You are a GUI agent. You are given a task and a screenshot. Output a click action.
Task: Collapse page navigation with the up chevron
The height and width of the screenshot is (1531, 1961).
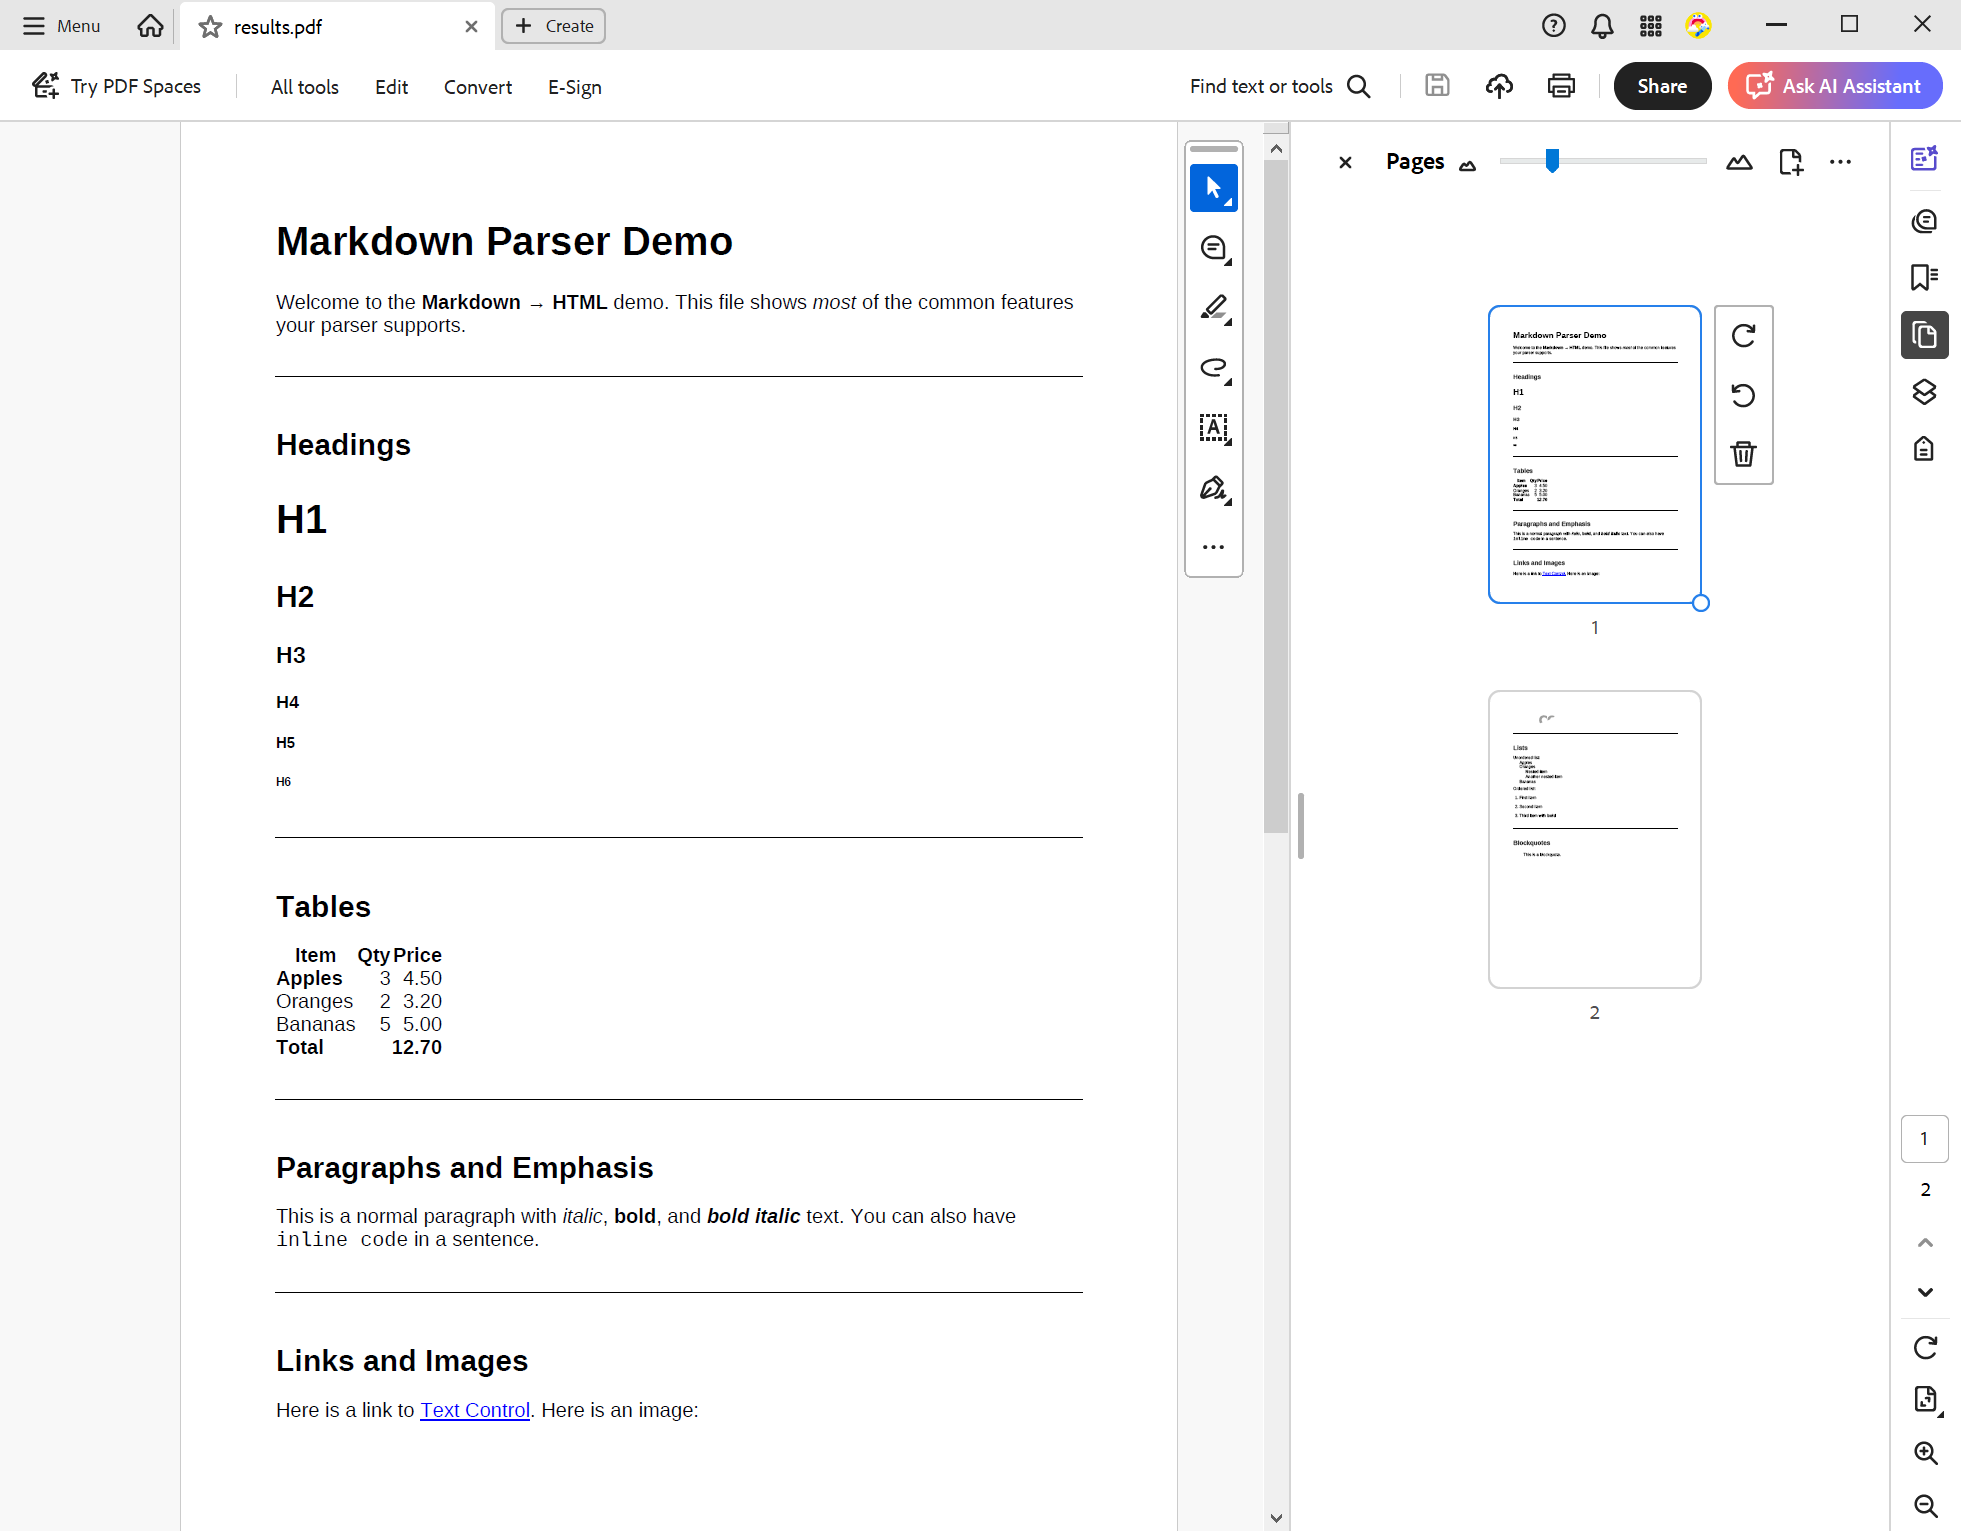point(1924,1242)
